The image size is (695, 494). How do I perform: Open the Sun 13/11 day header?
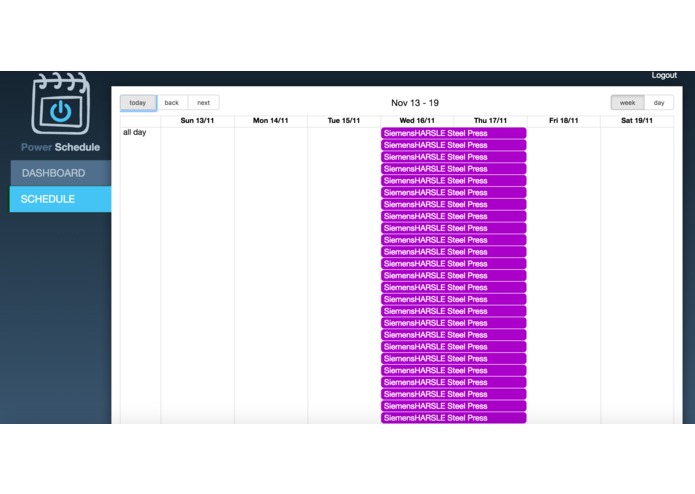click(197, 121)
